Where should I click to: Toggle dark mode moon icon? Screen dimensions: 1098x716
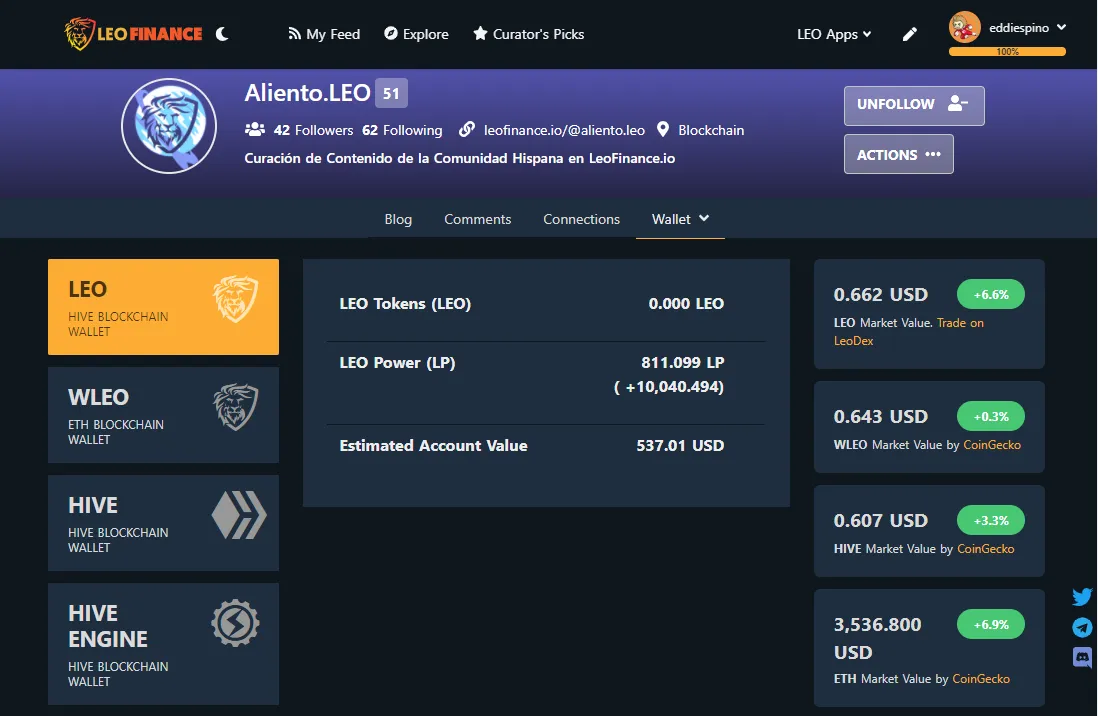pos(222,34)
